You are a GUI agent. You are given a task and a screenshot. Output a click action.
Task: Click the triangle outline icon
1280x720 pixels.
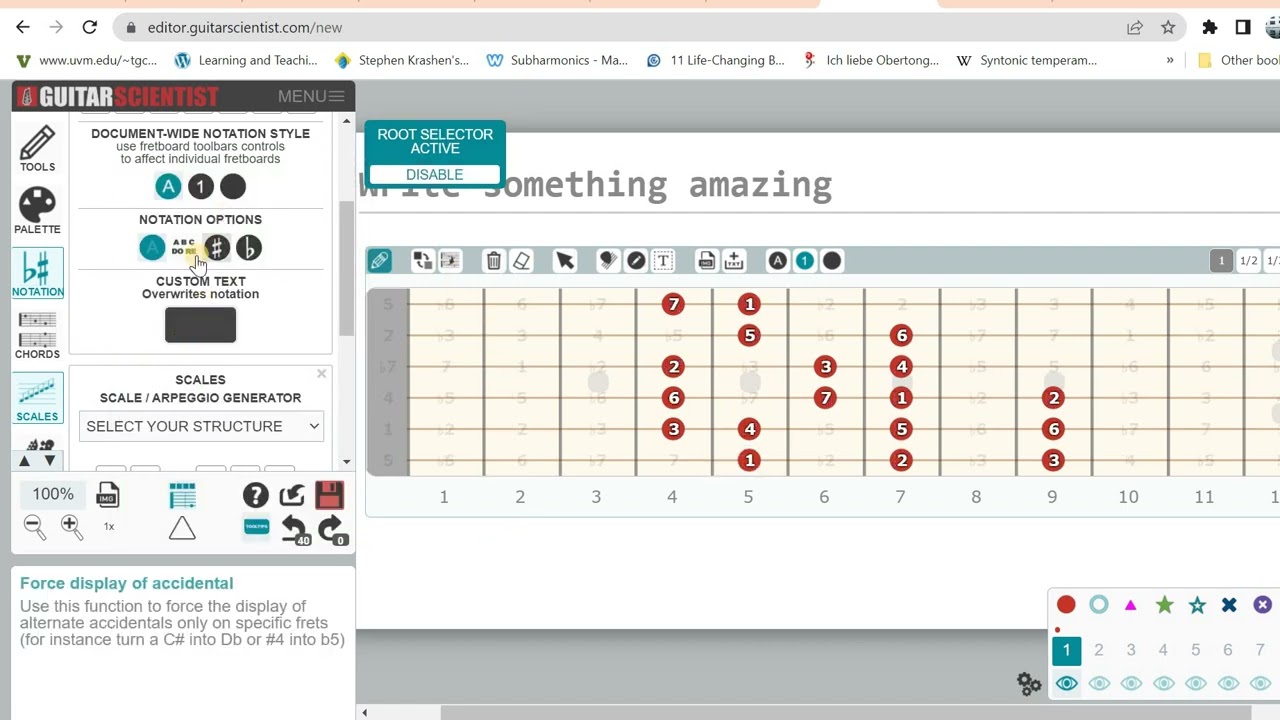[x=182, y=528]
